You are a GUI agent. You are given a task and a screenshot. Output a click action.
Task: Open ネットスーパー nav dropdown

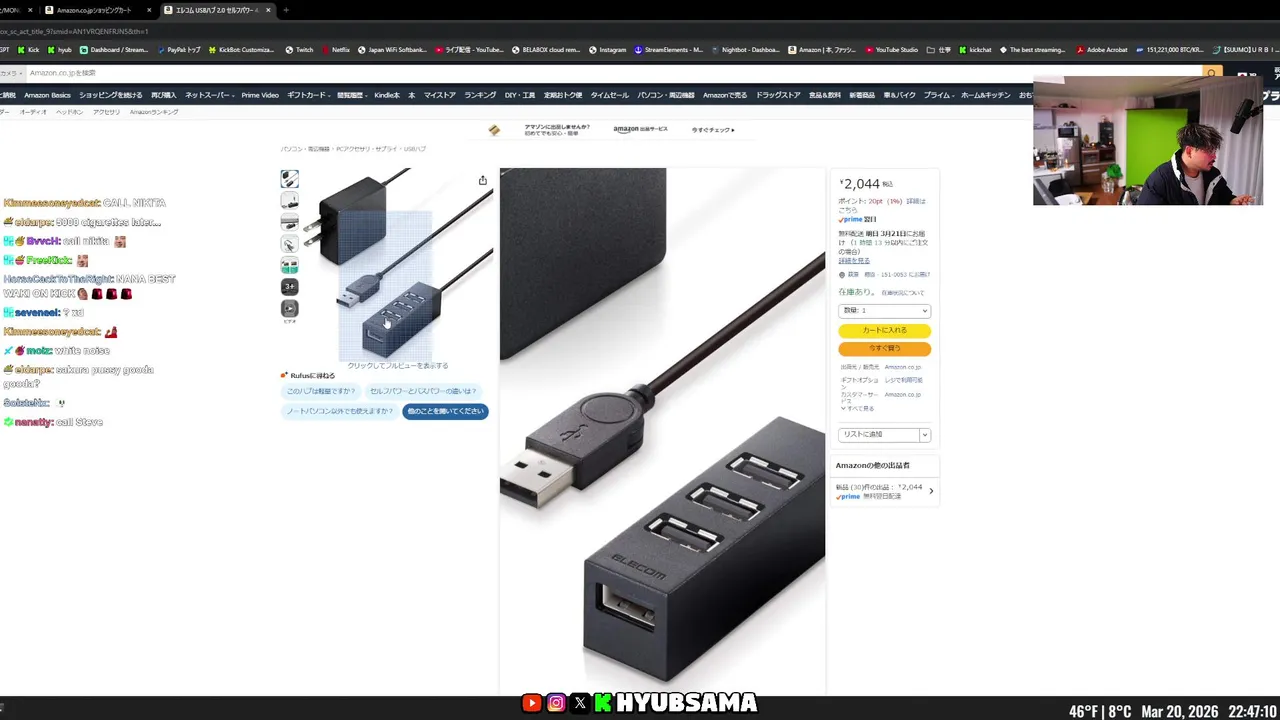208,95
